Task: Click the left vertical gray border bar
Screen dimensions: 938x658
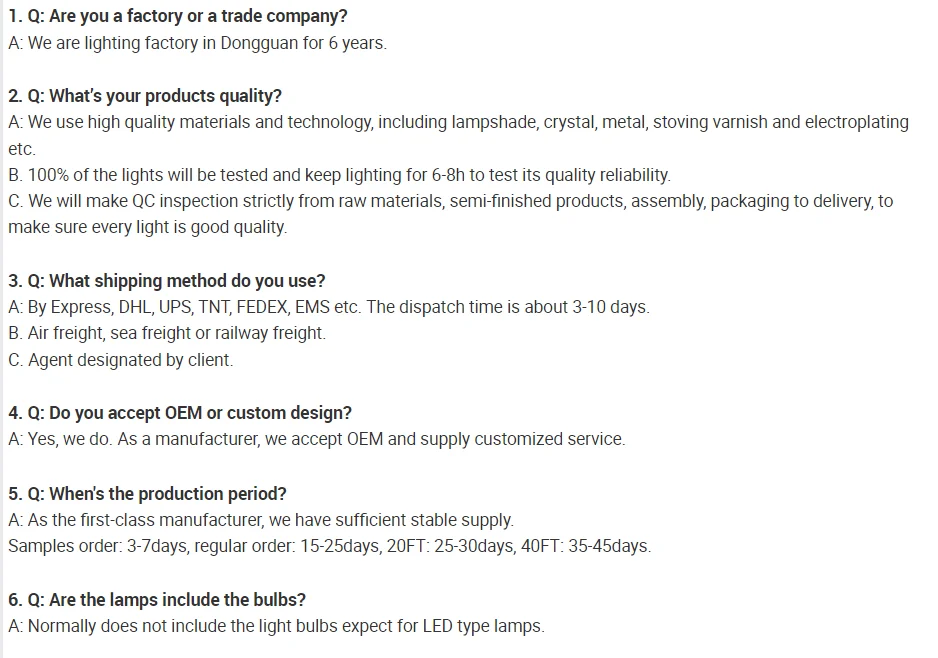Action: pos(2,329)
